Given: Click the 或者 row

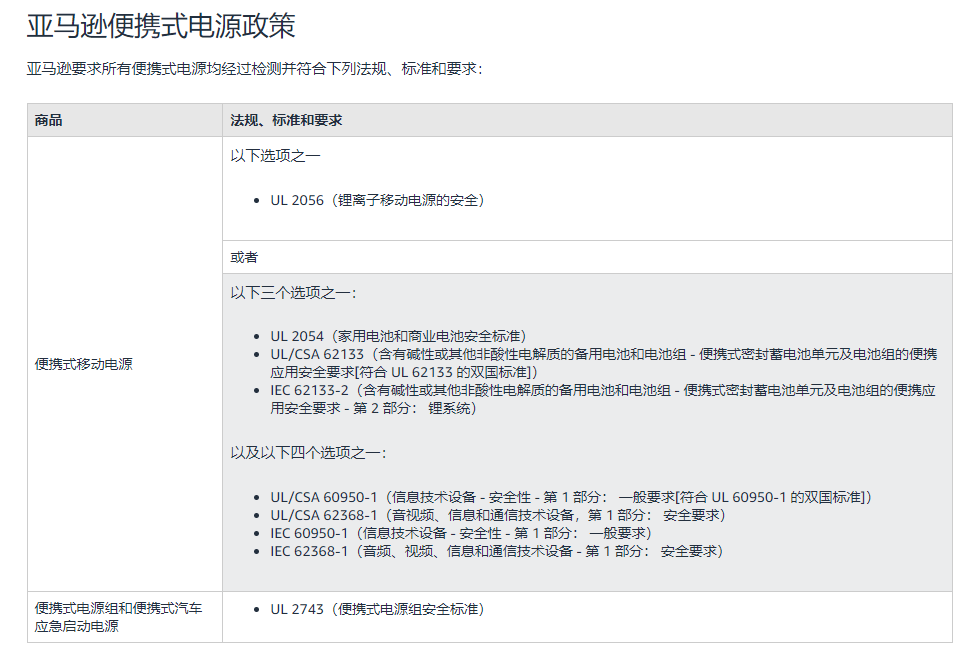Looking at the screenshot, I should tap(587, 257).
